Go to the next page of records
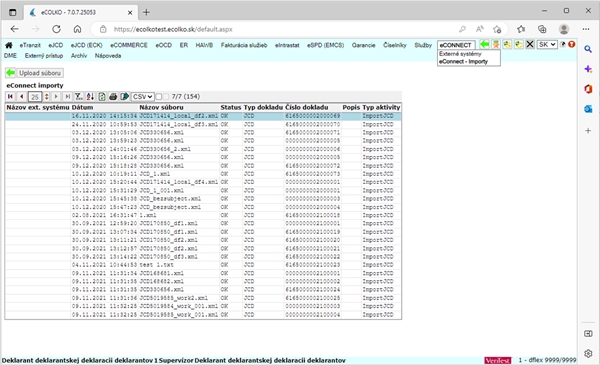Image resolution: width=600 pixels, height=365 pixels. 56,96
